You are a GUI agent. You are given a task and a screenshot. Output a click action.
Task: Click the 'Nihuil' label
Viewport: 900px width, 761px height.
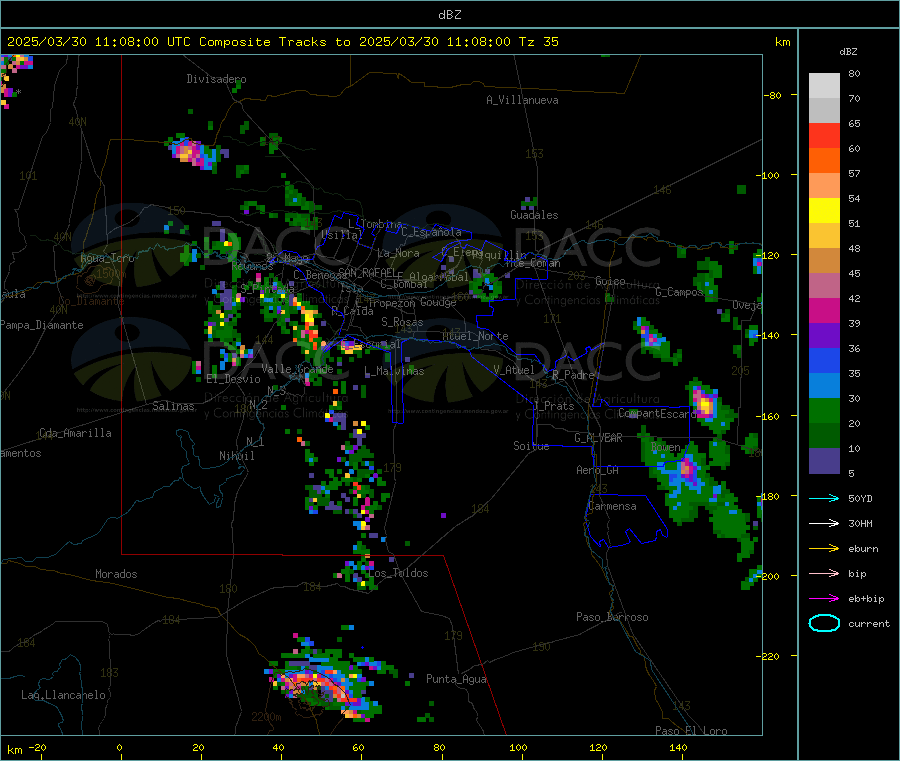pyautogui.click(x=236, y=456)
